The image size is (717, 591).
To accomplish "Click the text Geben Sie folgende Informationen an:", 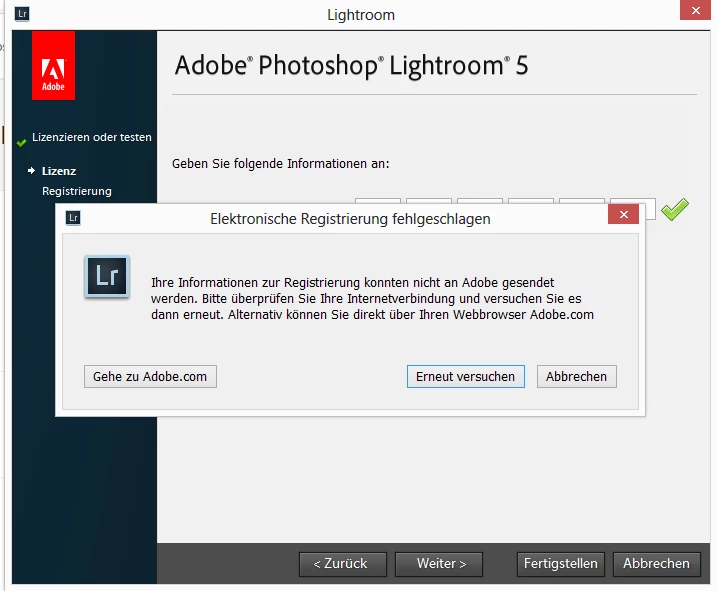I will [x=281, y=164].
